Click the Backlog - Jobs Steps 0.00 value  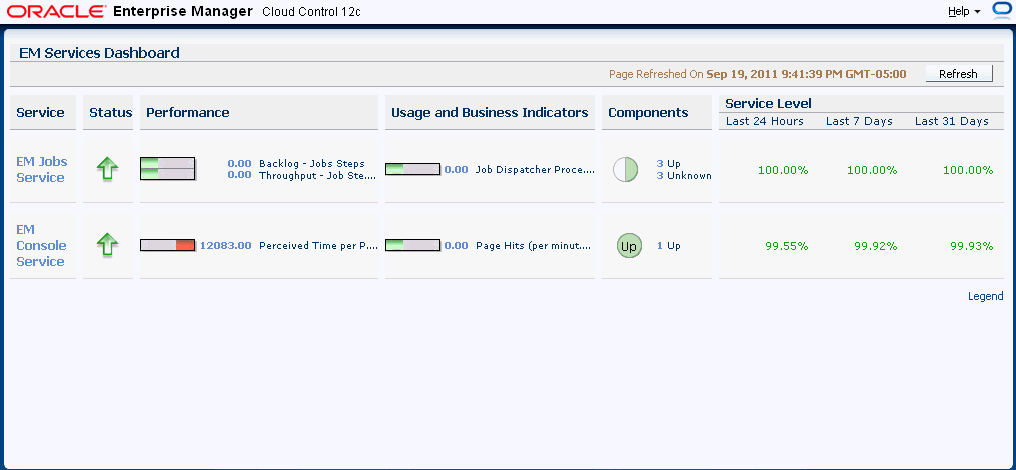[x=239, y=163]
